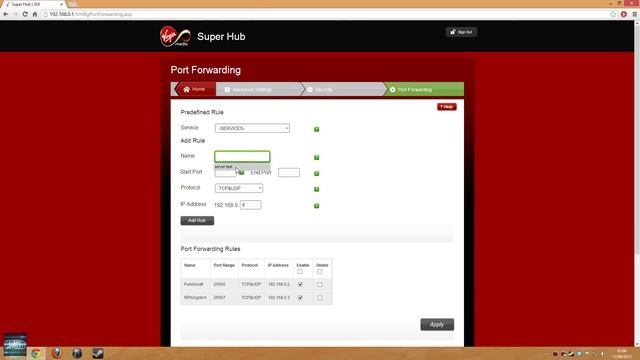
Task: Click the browser Forward arrow
Action: click(x=15, y=14)
